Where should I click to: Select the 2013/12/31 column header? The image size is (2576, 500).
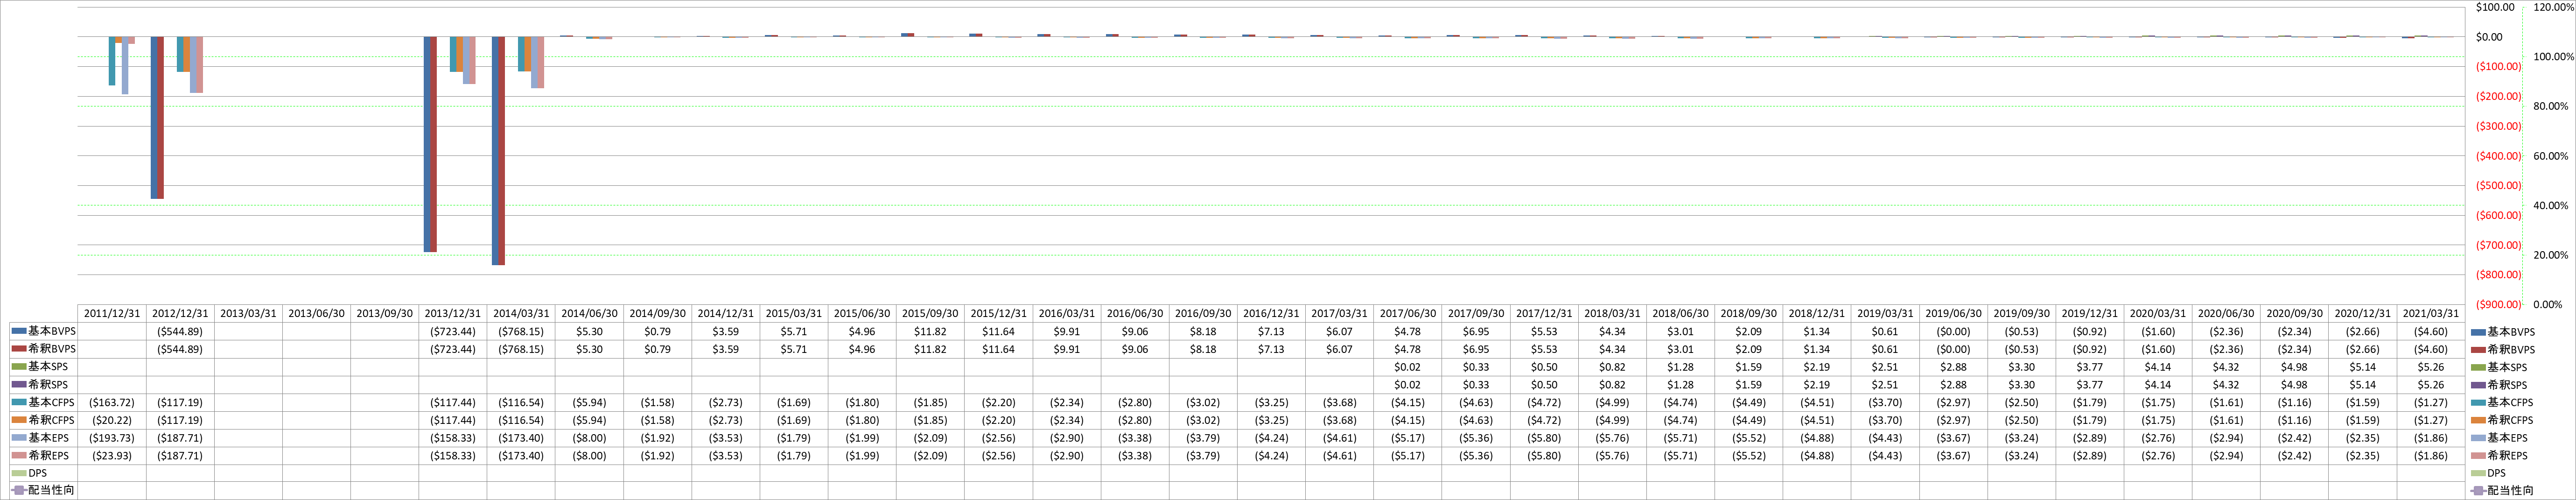pyautogui.click(x=453, y=314)
